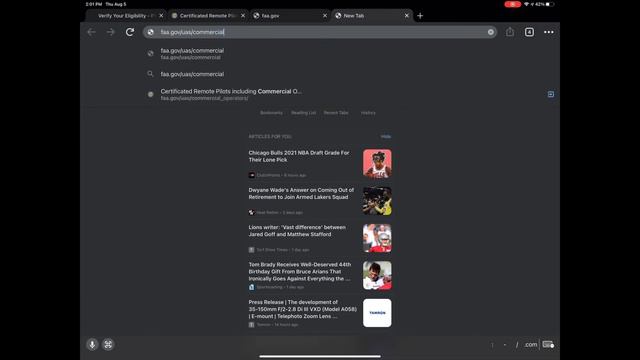The height and width of the screenshot is (360, 640).
Task: Tap the Dwyane Wade article thumbnail
Action: [377, 201]
